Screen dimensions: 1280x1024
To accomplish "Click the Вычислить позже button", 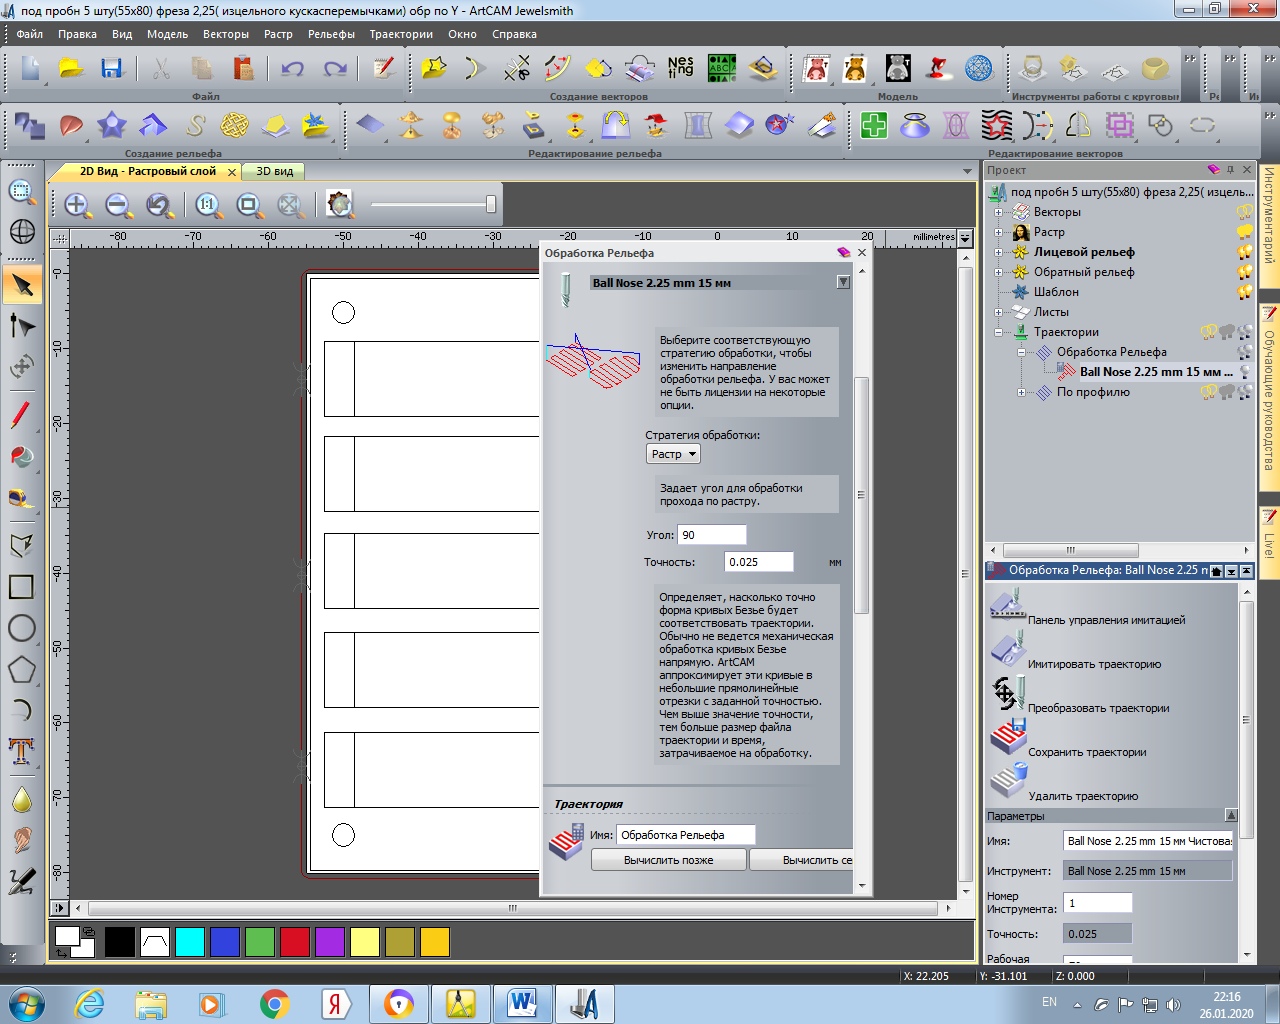I will 669,860.
